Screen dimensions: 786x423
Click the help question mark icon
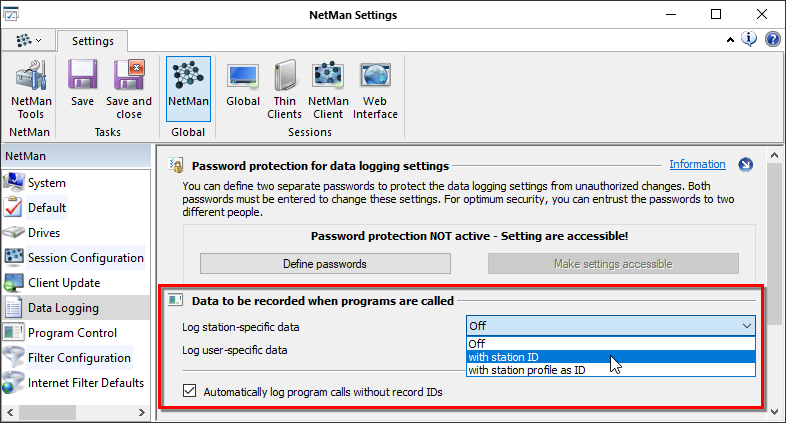click(x=773, y=40)
